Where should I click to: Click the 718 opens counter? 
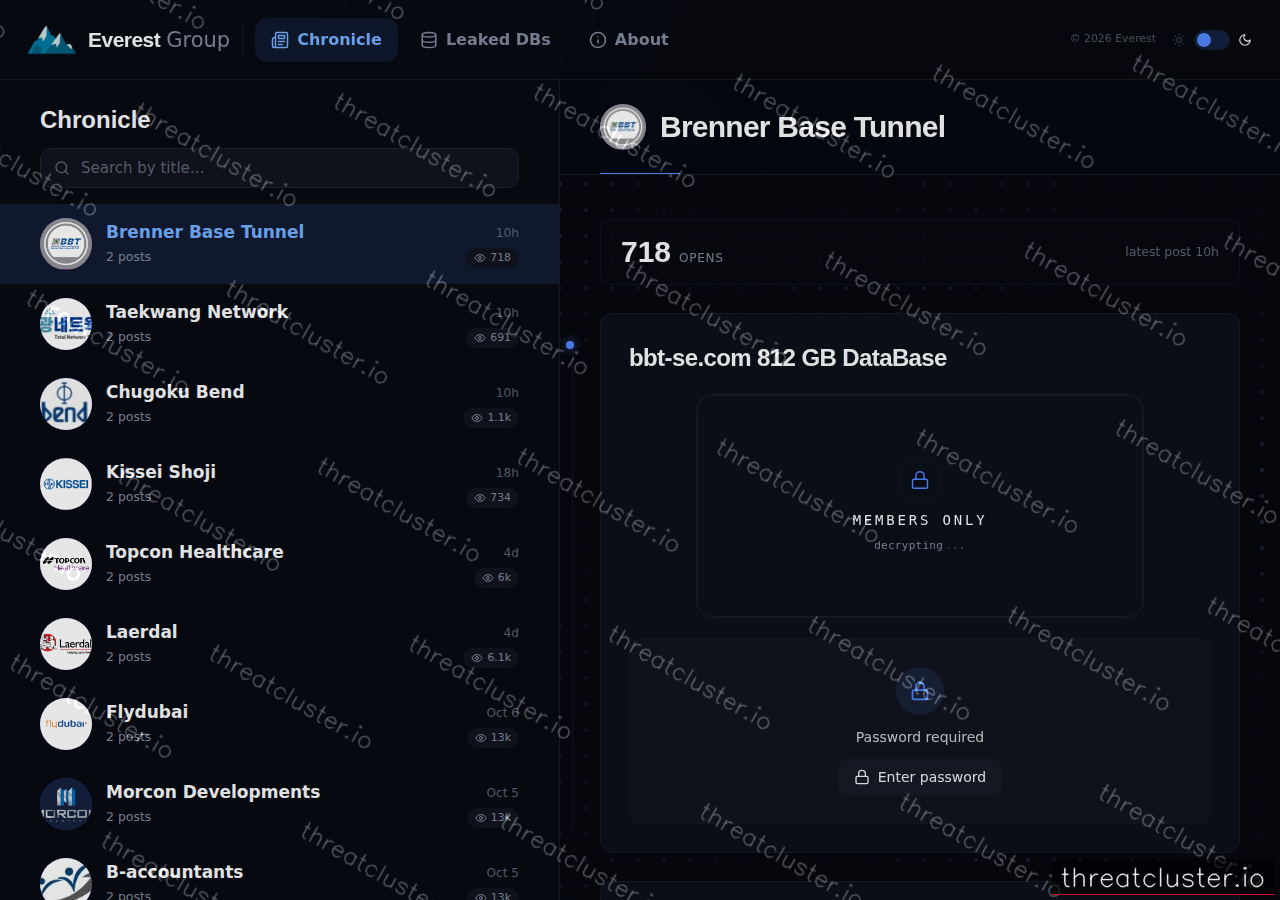[672, 252]
